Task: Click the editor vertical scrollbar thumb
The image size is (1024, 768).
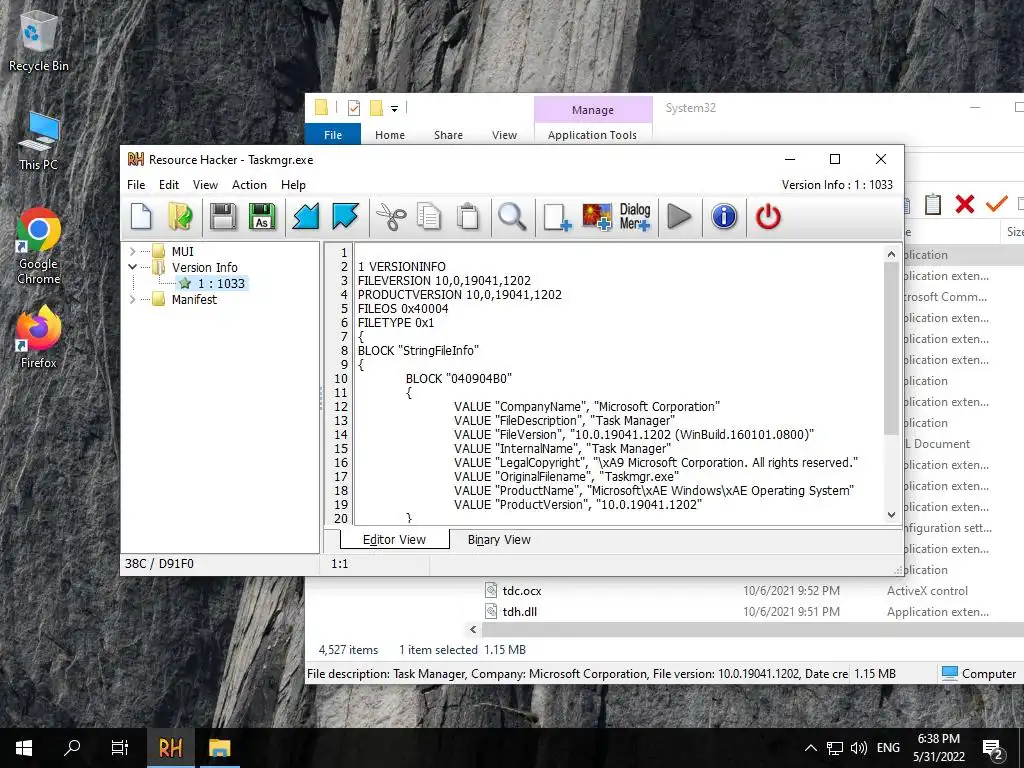Action: [891, 348]
